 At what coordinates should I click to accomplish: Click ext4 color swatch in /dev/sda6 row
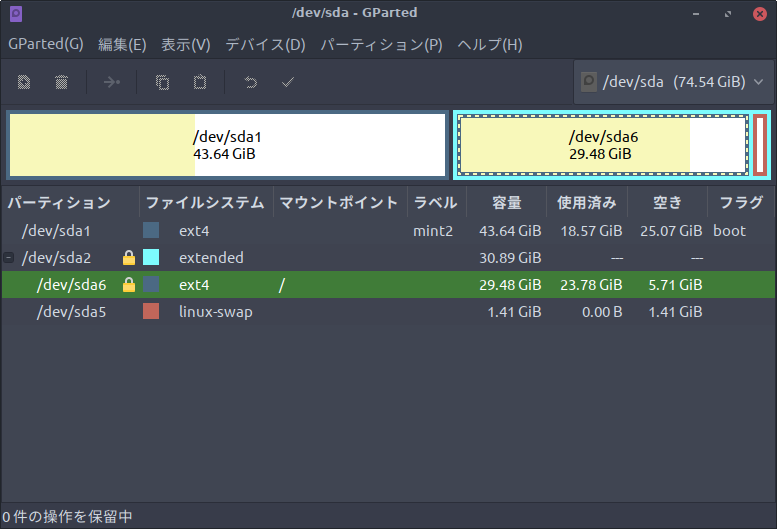(151, 285)
